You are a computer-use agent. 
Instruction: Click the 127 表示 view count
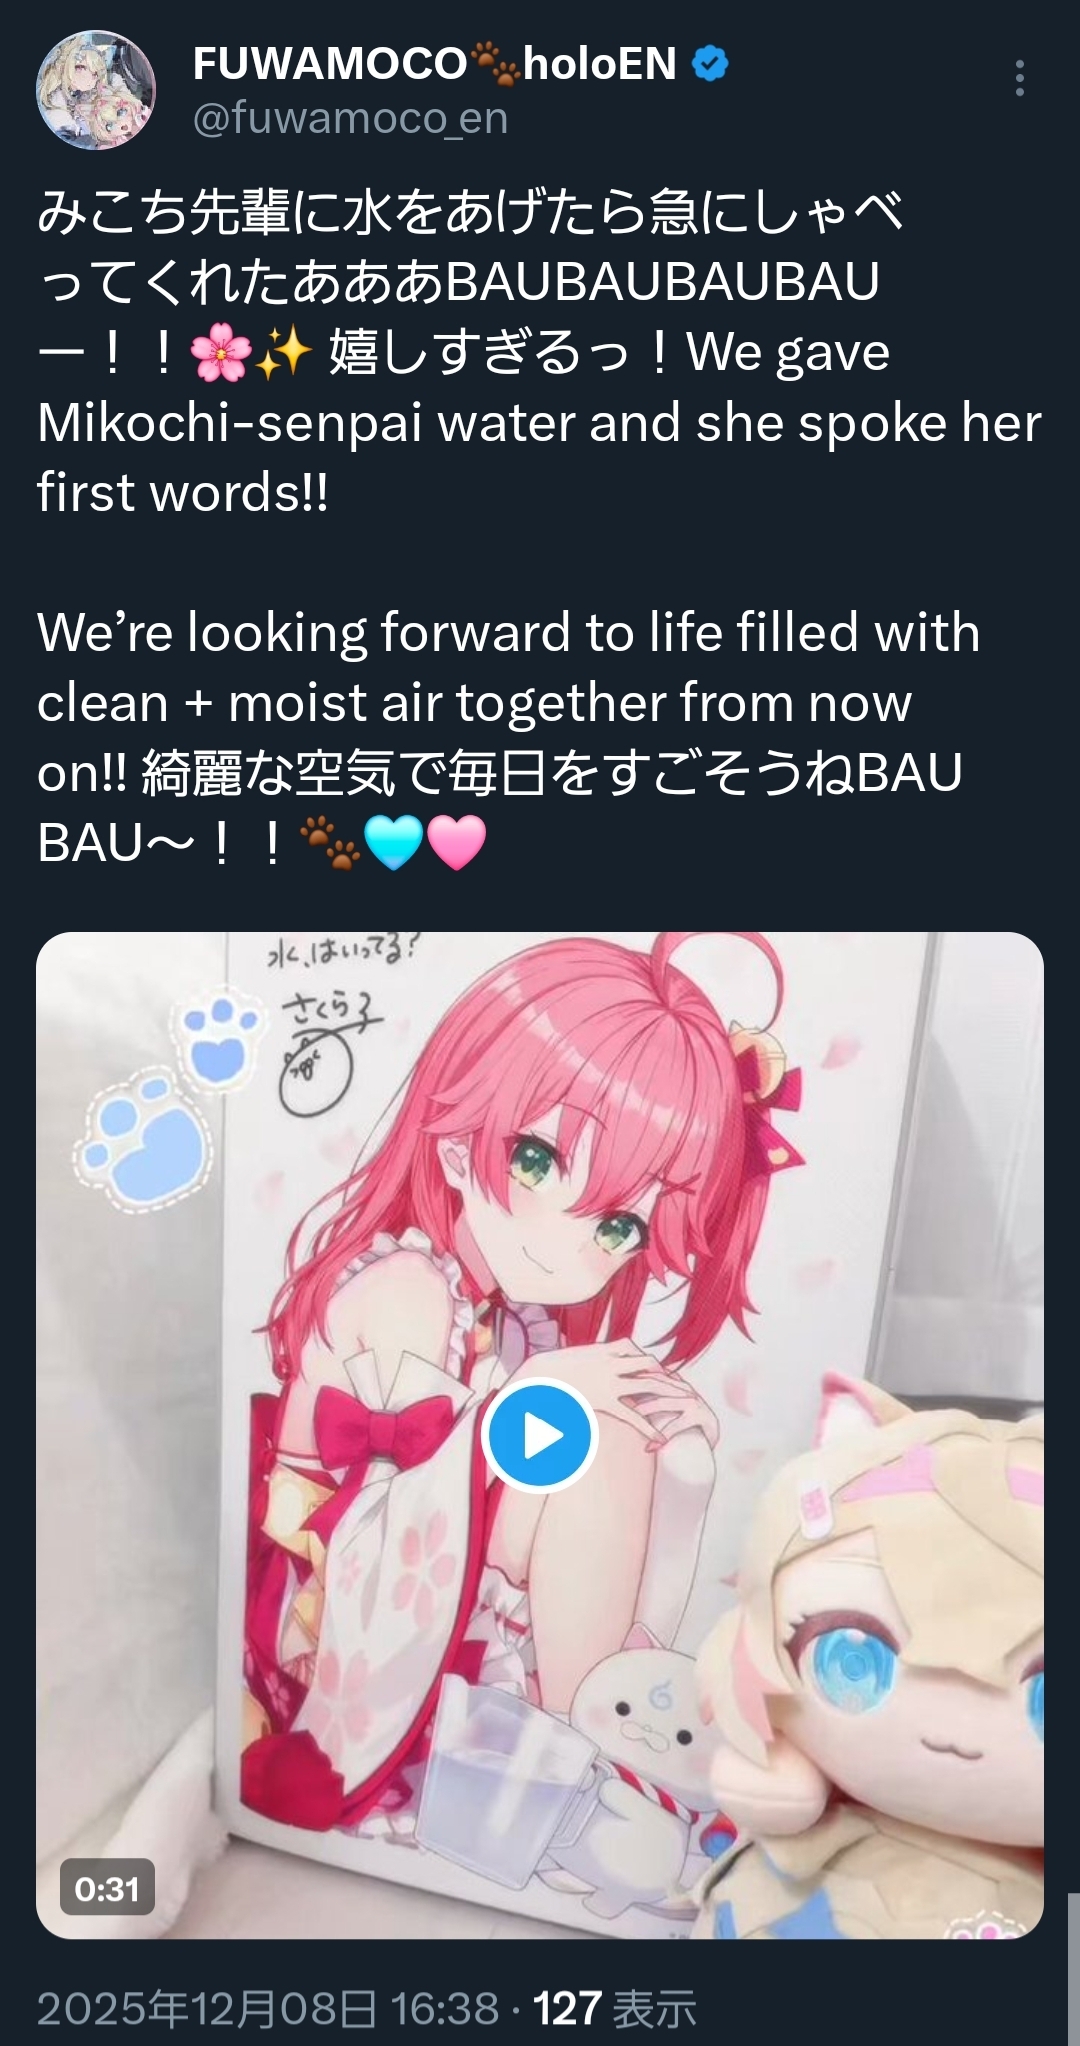[x=614, y=2008]
